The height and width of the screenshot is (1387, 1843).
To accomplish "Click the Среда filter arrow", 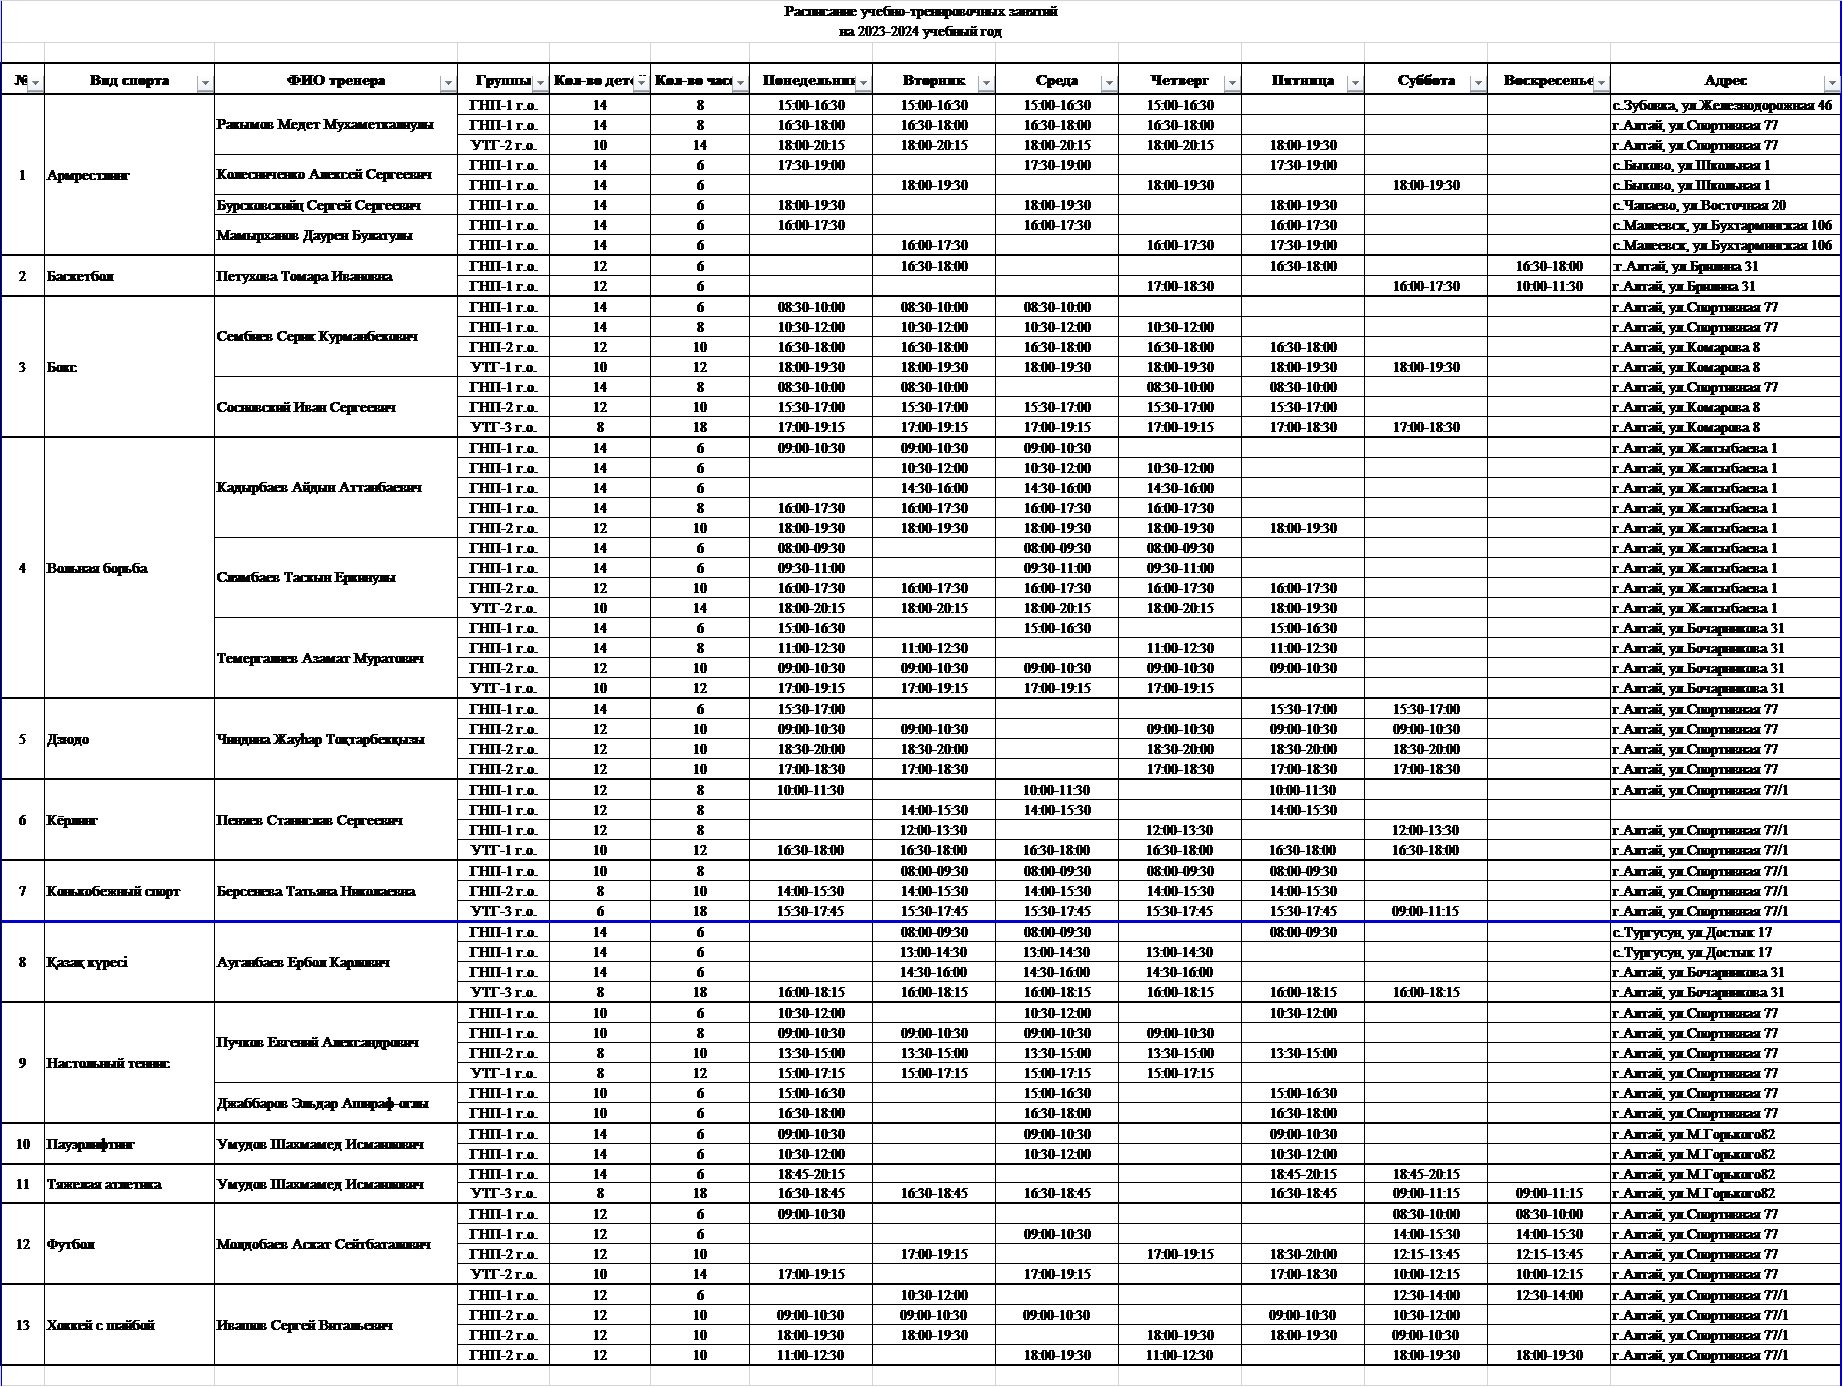I will coord(1109,84).
